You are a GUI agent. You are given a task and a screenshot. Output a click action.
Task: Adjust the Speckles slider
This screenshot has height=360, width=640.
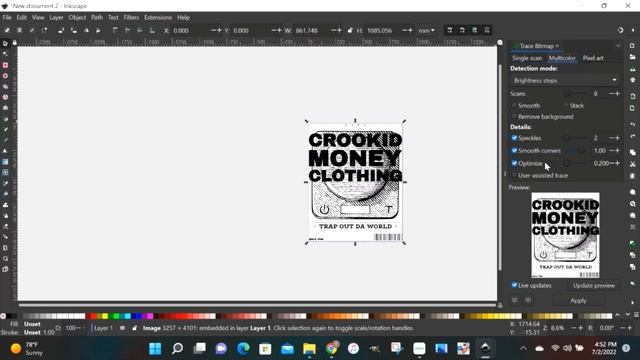576,138
